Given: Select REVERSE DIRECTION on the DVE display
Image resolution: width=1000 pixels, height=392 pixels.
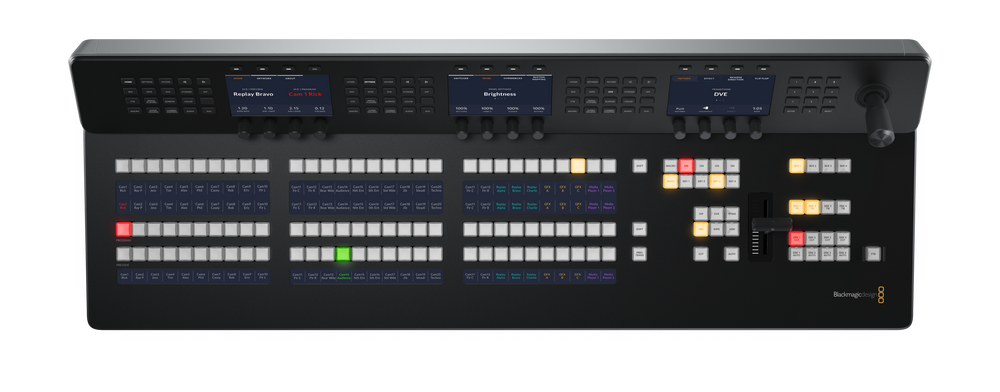Looking at the screenshot, I should click(x=736, y=78).
